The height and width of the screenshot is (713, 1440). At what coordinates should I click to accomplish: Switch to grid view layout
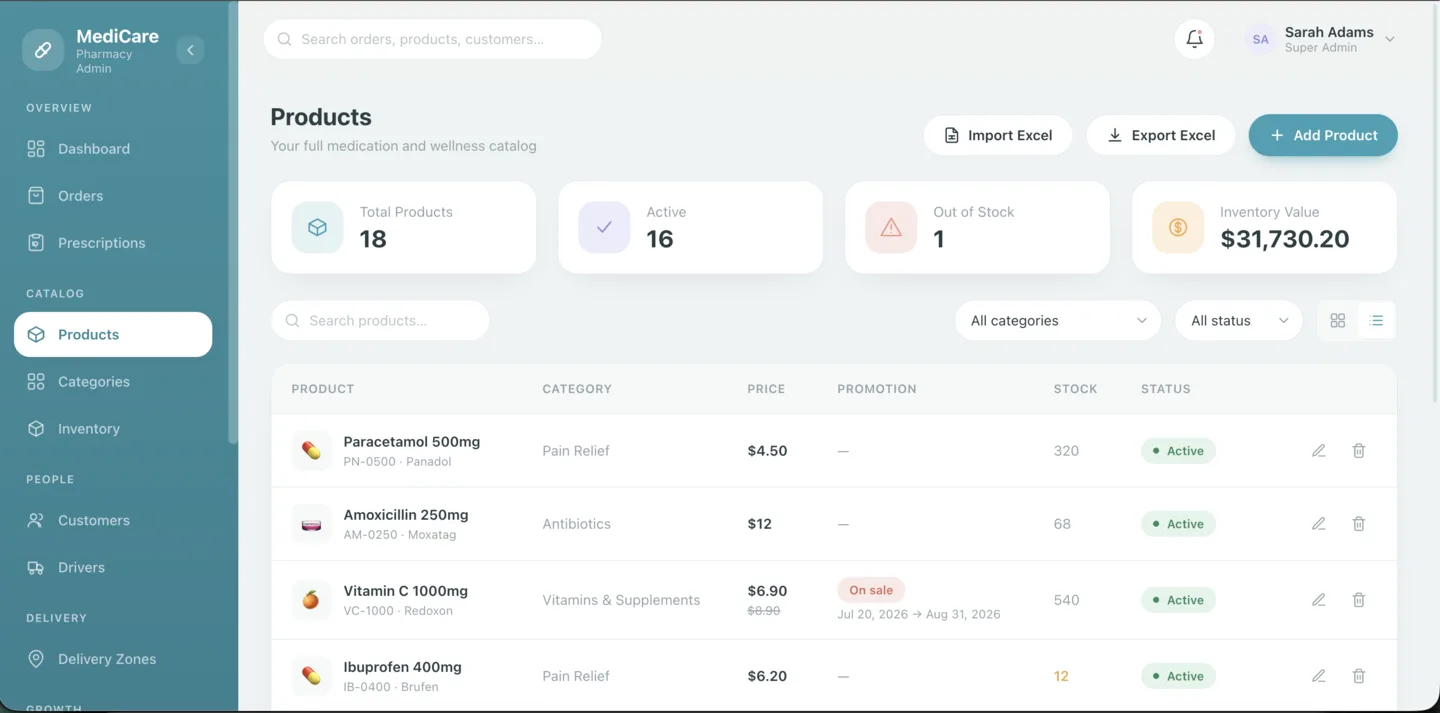pyautogui.click(x=1338, y=321)
